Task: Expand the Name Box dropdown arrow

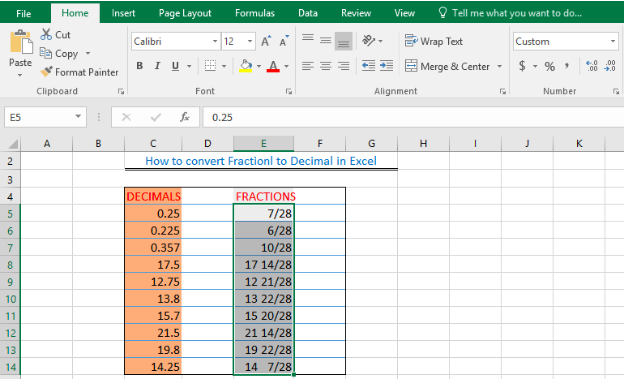Action: (78, 117)
